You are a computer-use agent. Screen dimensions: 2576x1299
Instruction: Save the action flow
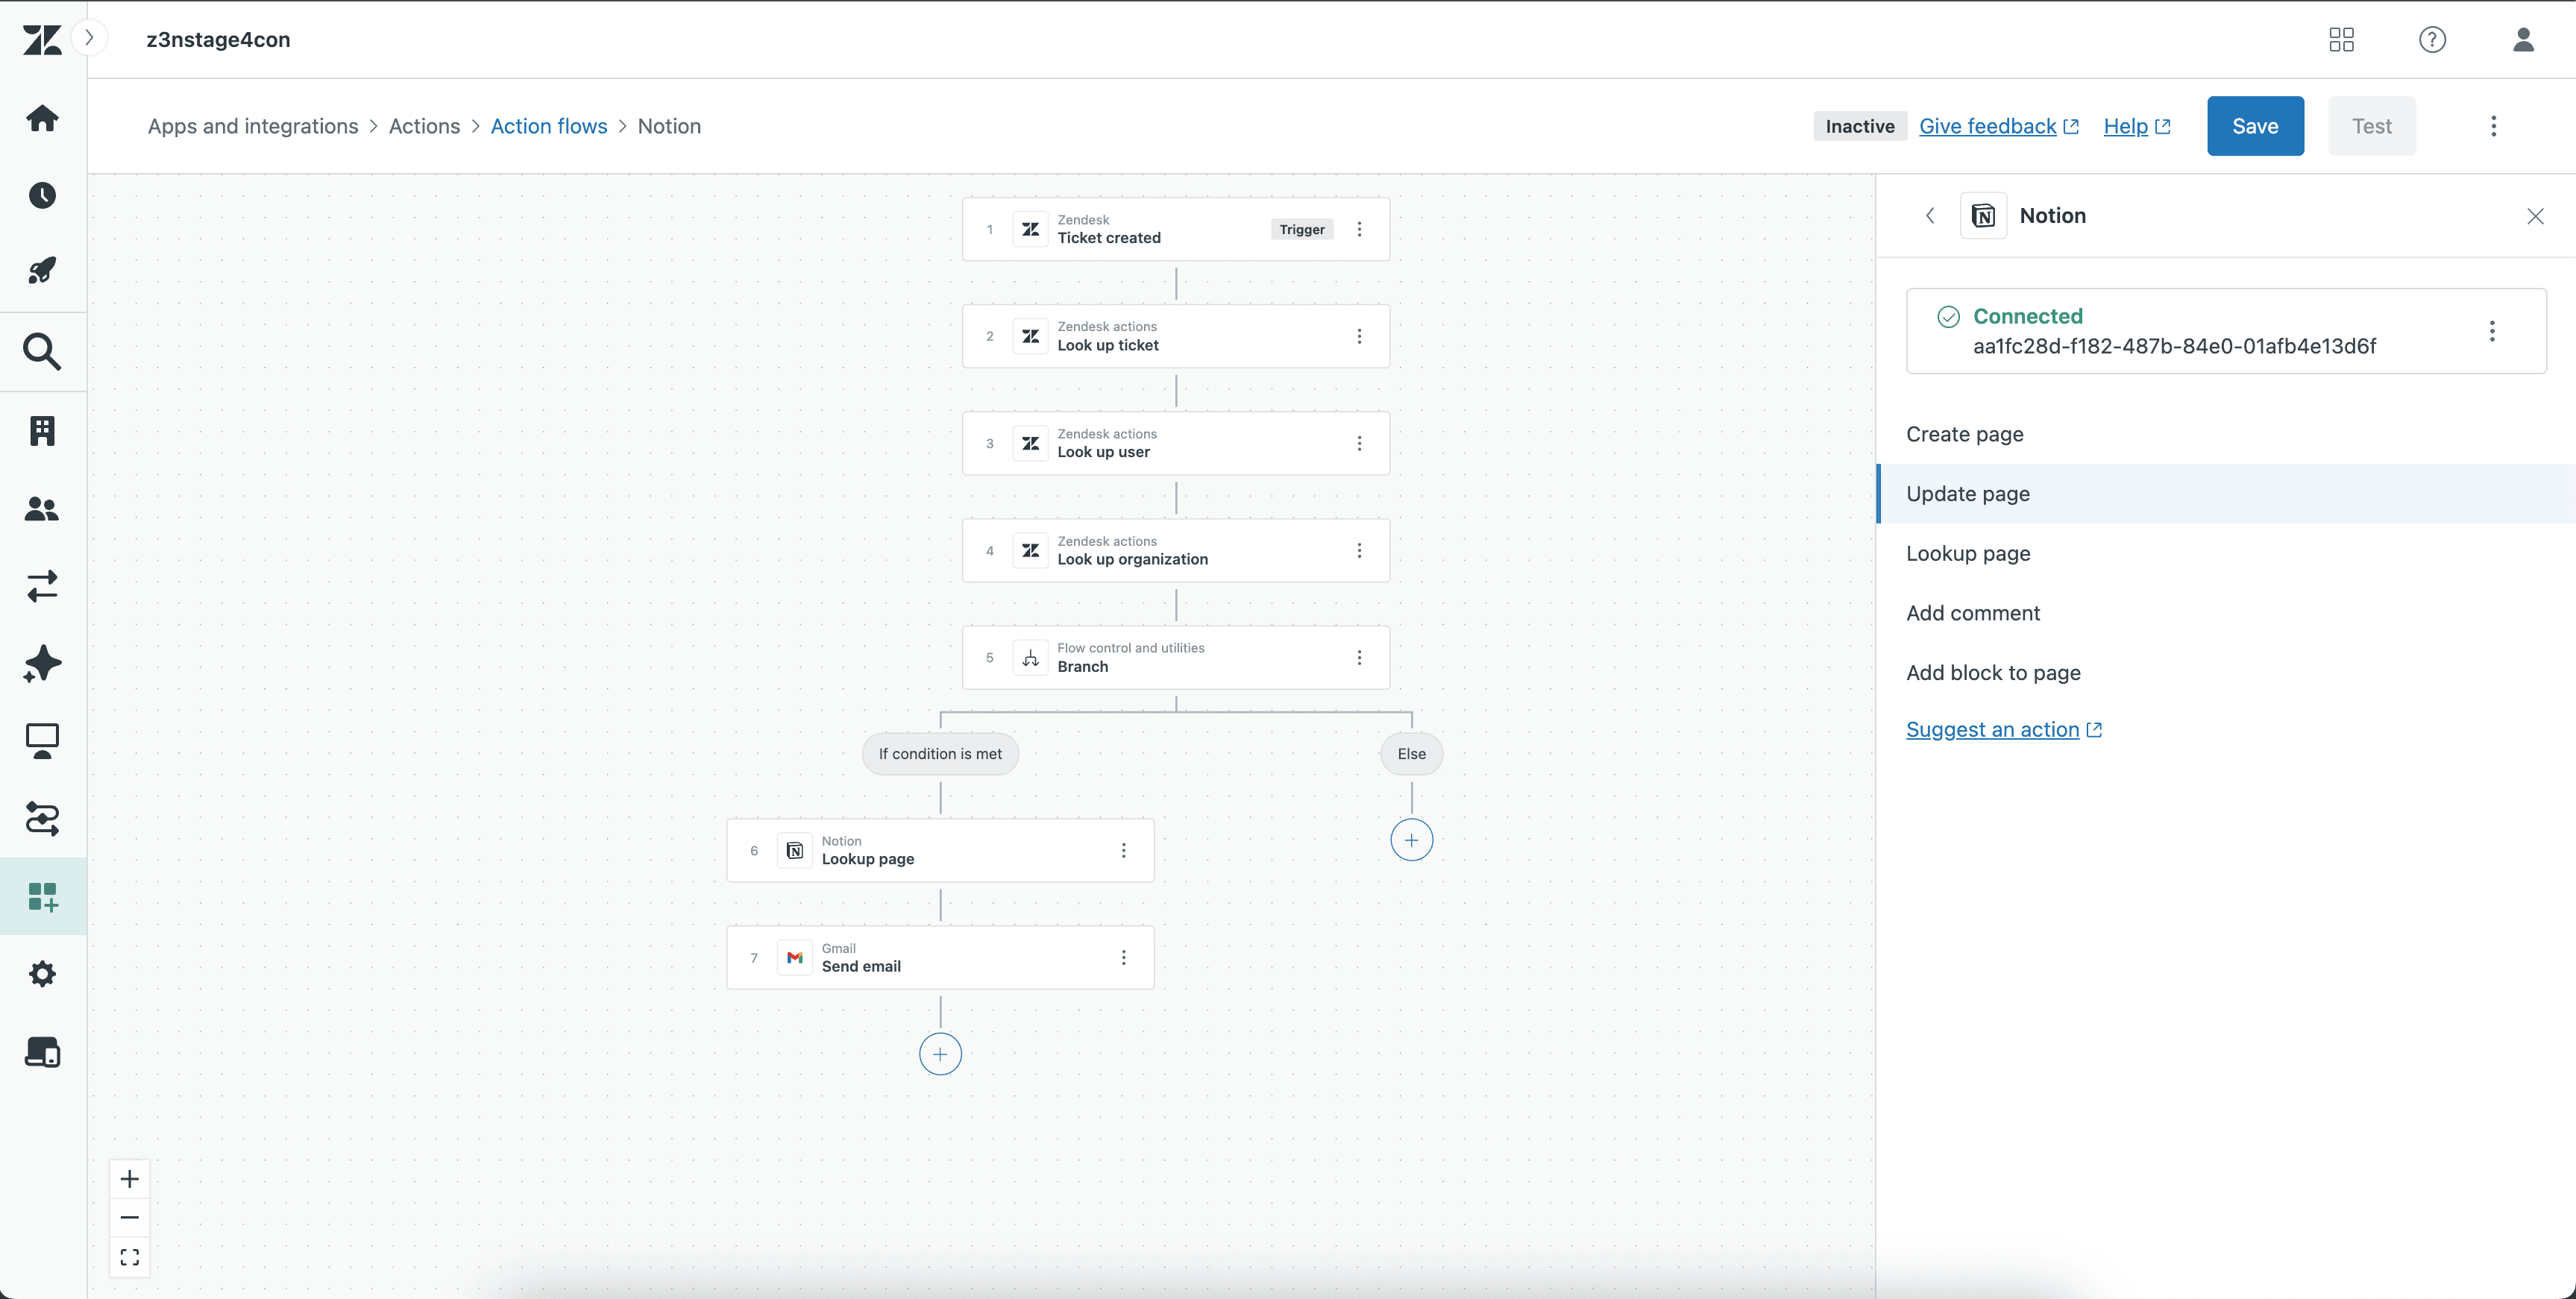pos(2255,126)
